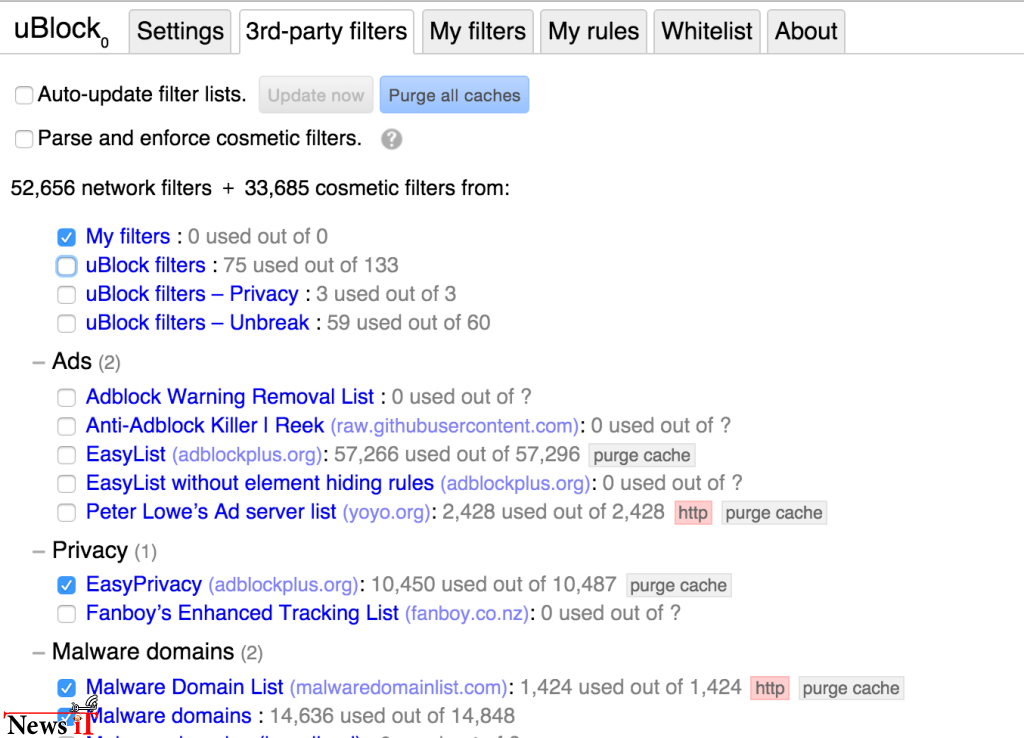Open Adblock Warning Removal List link
1024x738 pixels.
coord(230,396)
